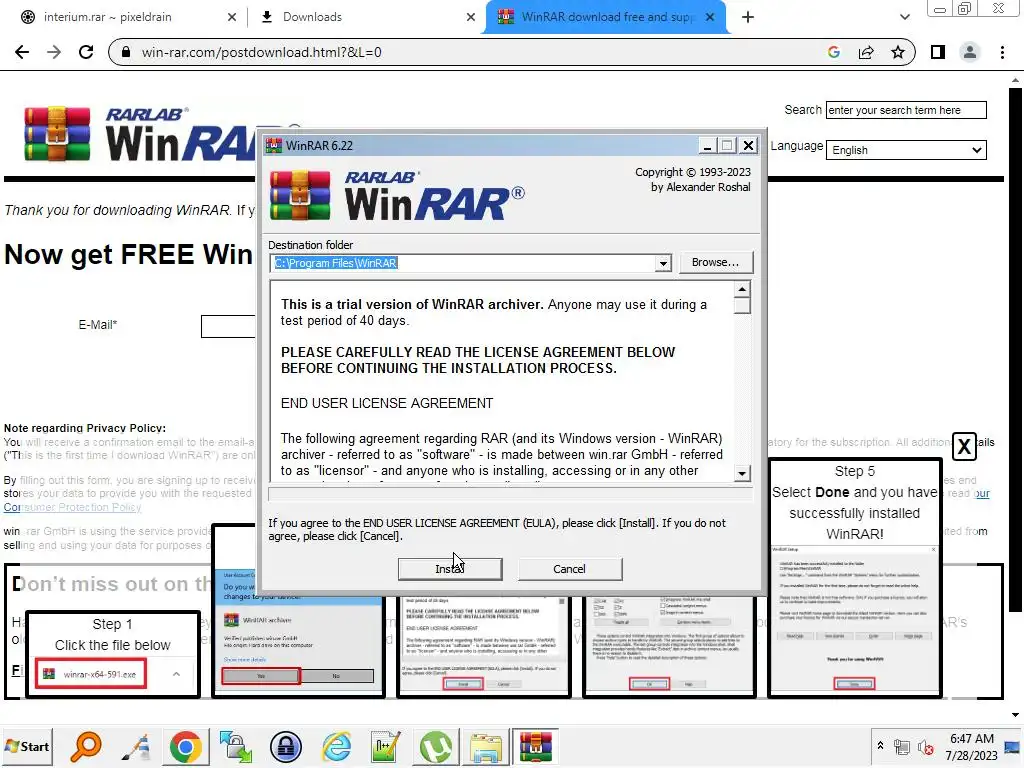
Task: Click the WinRAR 6.22 title bar icon
Action: pos(274,145)
